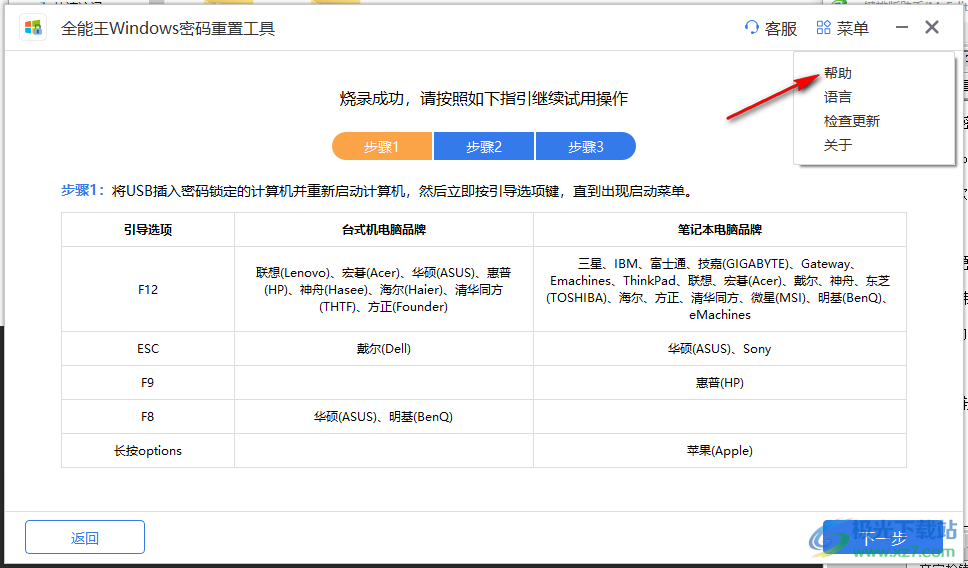The height and width of the screenshot is (568, 968).
Task: Click the 戴尔(Dell) desktop cell
Action: 384,349
